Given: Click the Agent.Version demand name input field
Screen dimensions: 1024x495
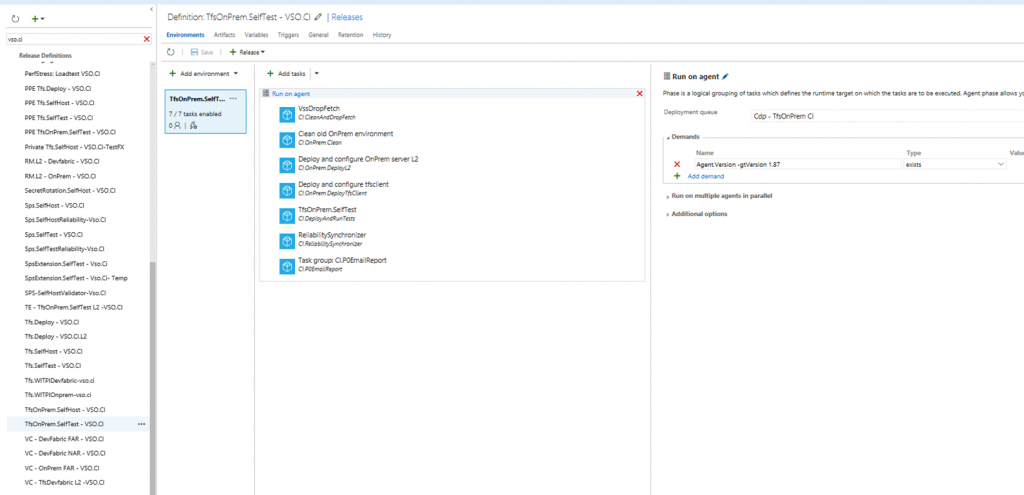Looking at the screenshot, I should point(796,164).
